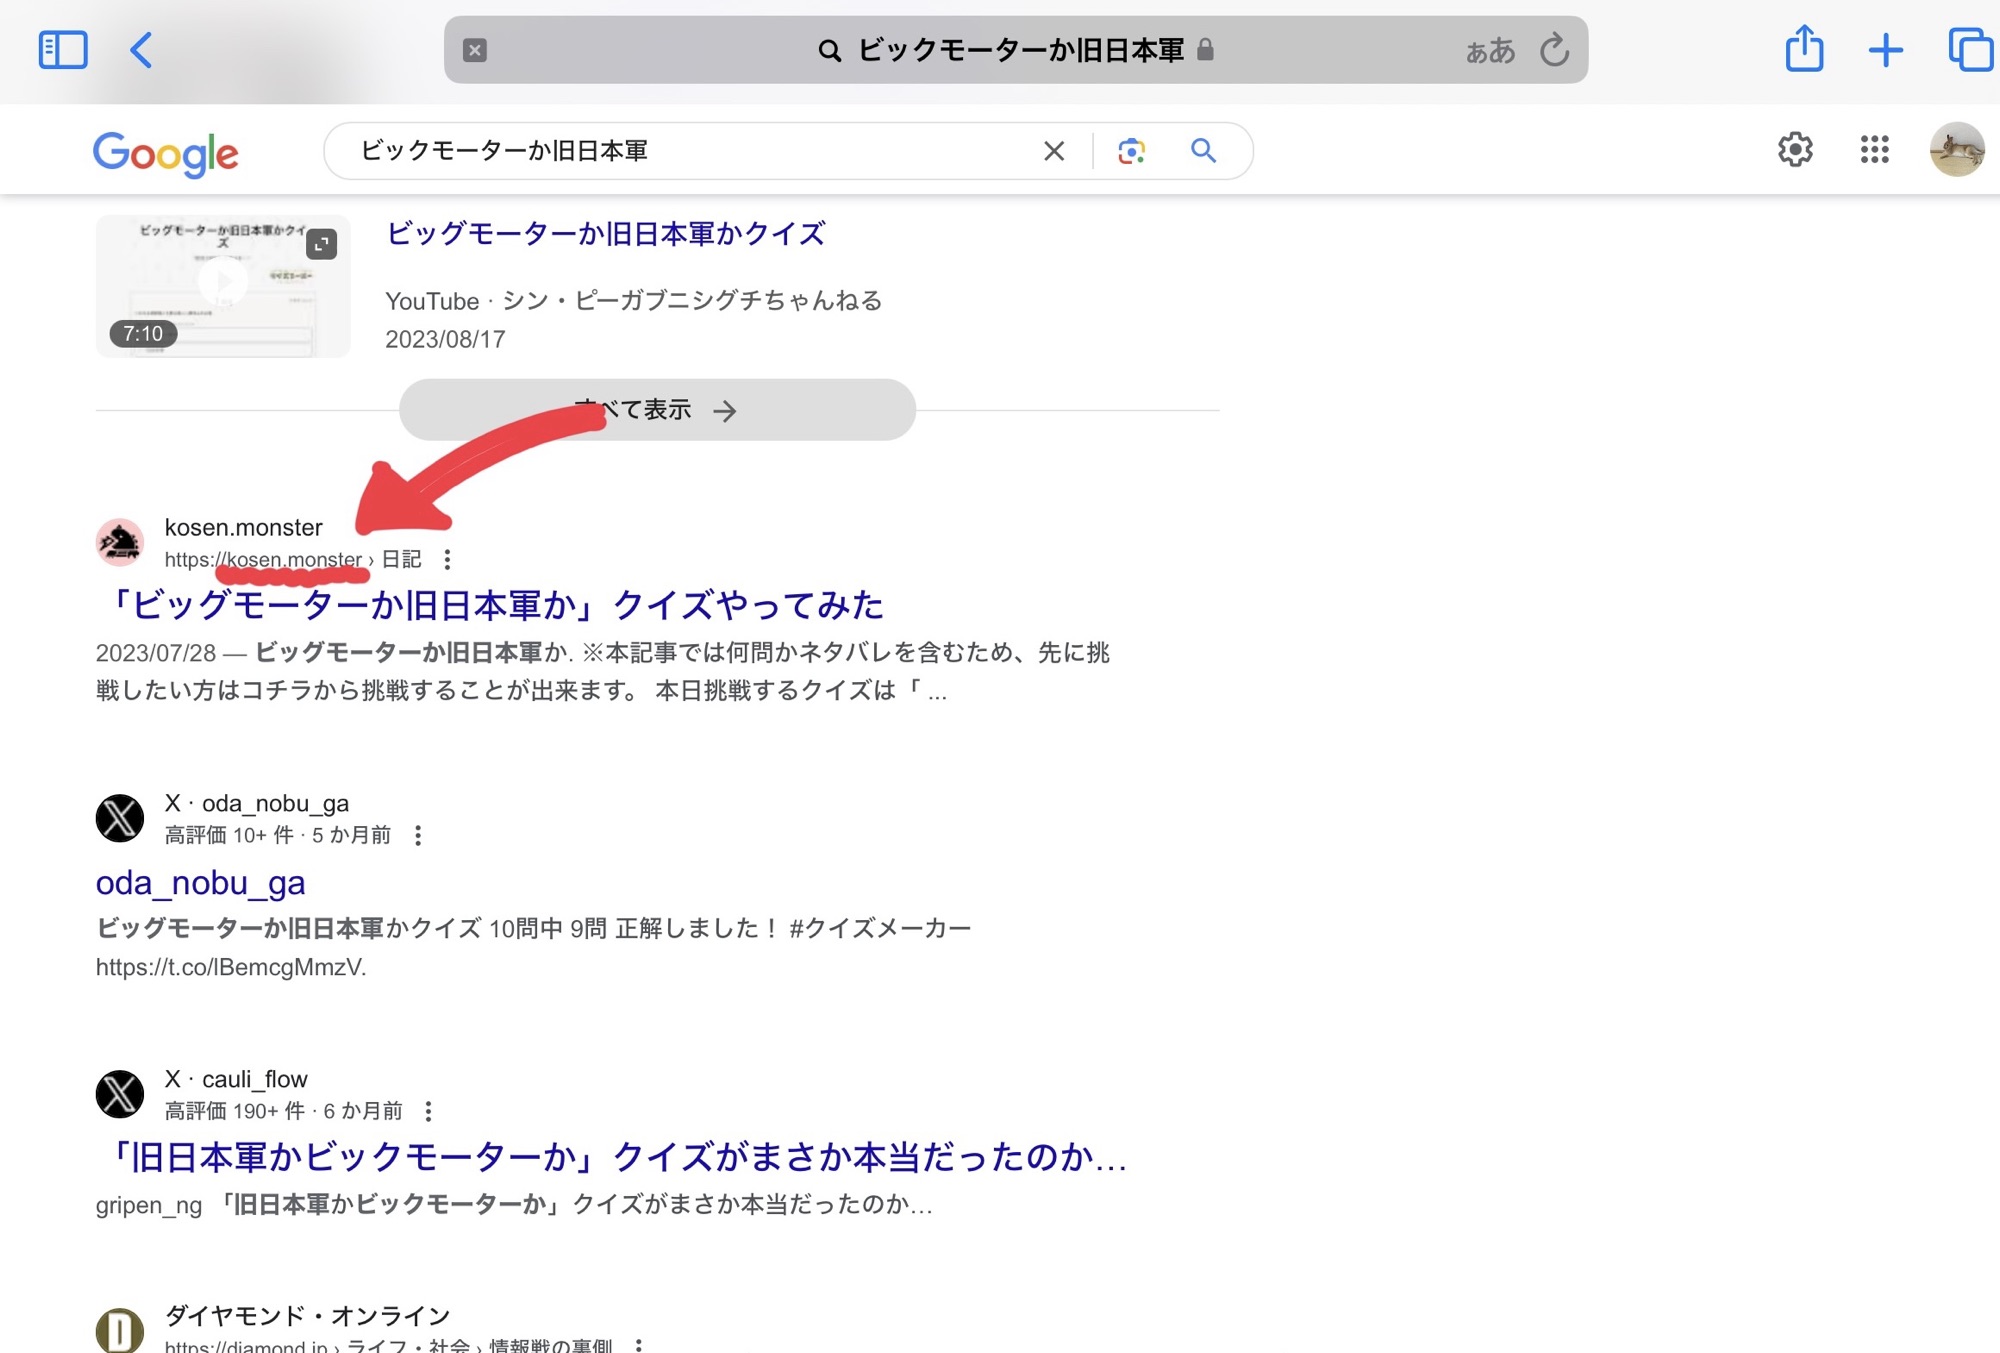Focus the Safari address bar
This screenshot has width=2000, height=1353.
[1016, 50]
